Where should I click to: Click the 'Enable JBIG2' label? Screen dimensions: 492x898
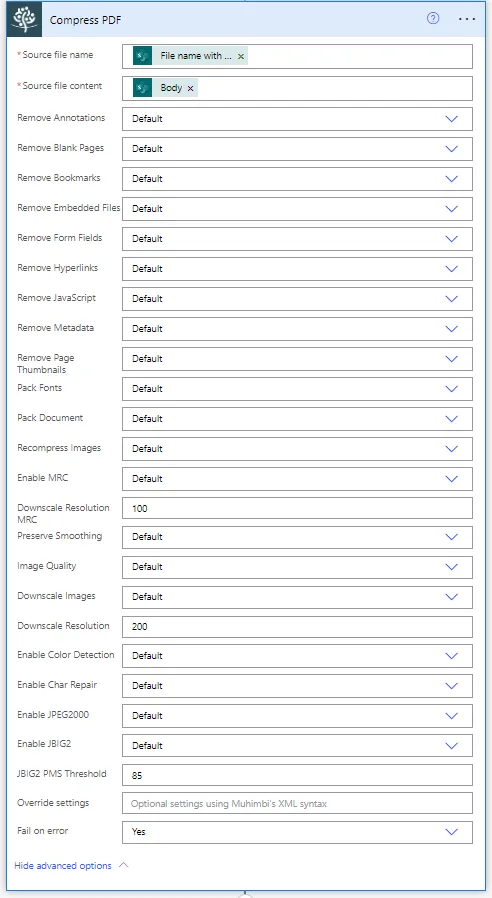(x=44, y=744)
